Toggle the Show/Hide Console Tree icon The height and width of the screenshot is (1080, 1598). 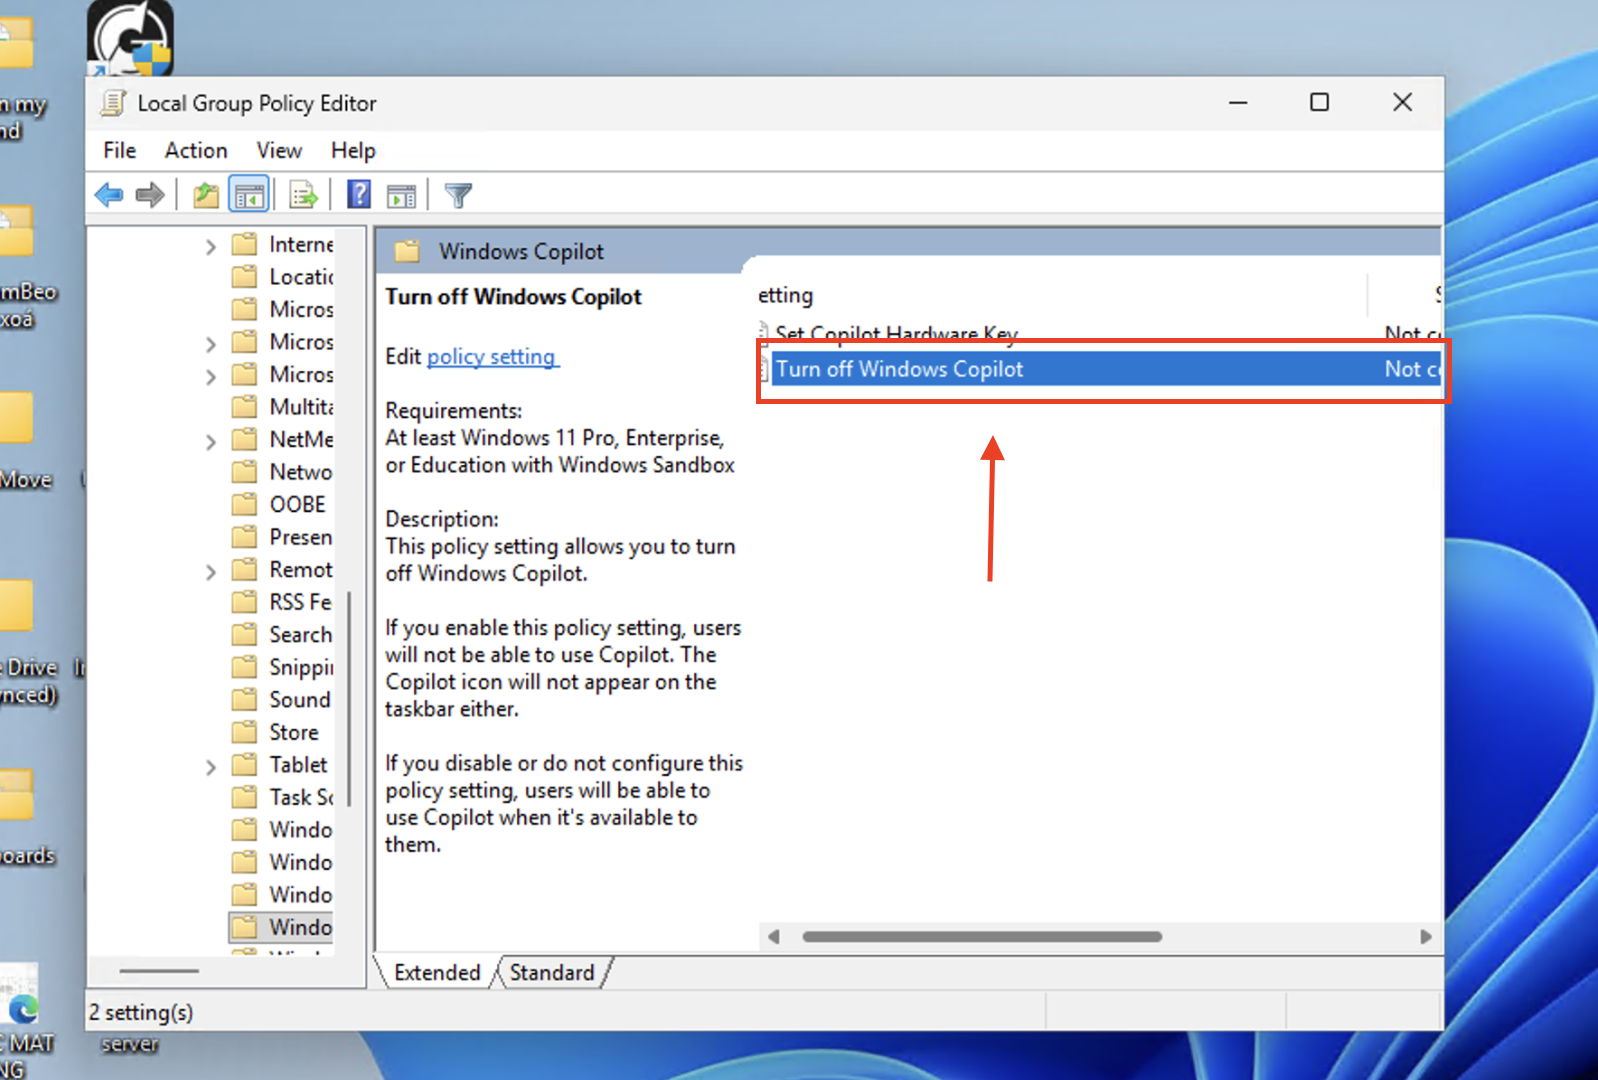(249, 195)
